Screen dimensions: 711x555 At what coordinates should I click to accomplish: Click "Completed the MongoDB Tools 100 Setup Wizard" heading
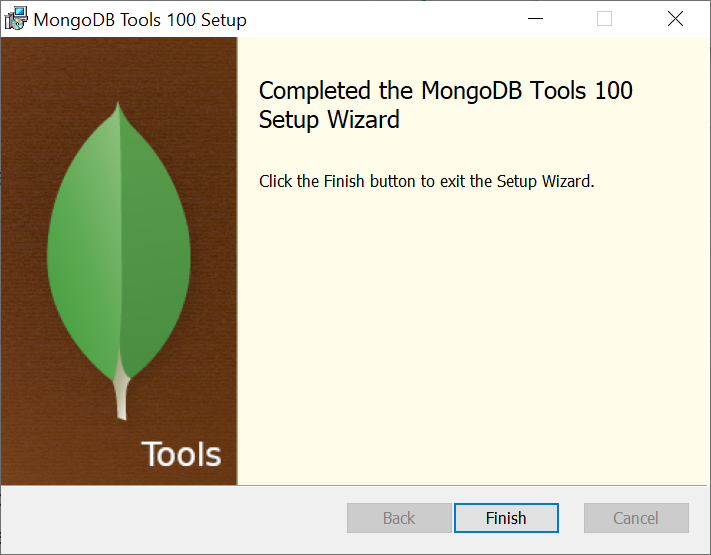(445, 105)
